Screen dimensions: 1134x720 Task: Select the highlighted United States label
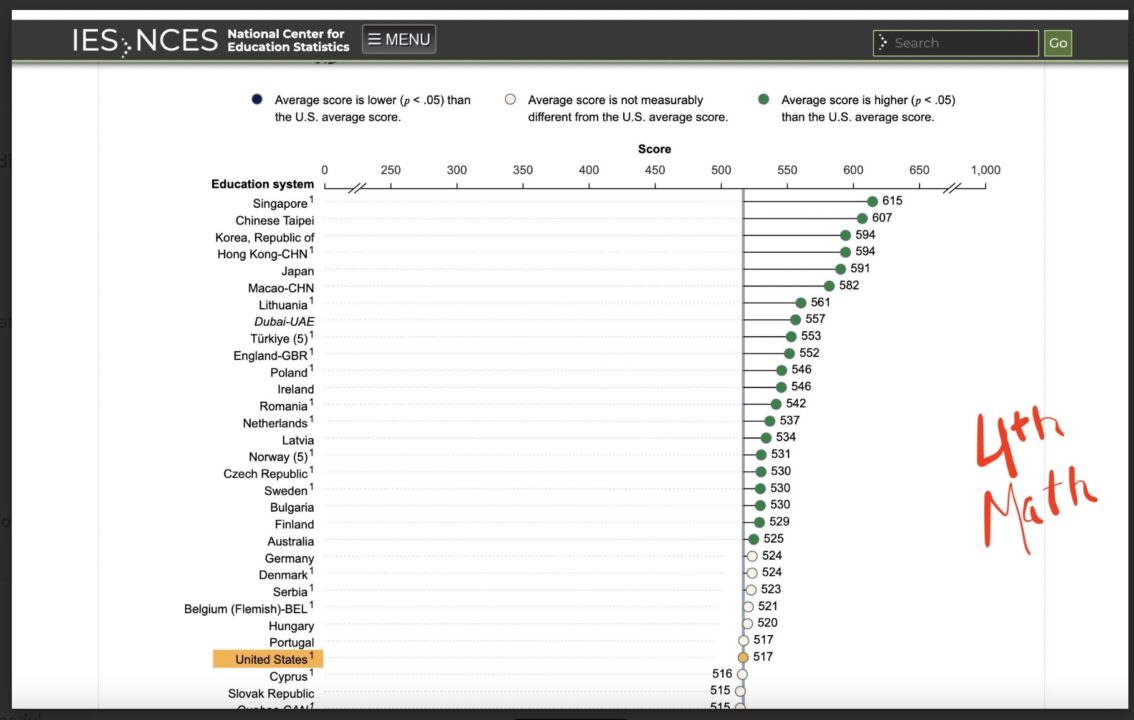268,659
